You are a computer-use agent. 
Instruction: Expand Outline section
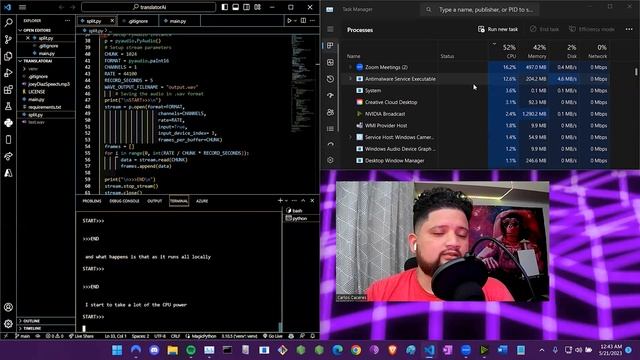[x=46, y=321]
